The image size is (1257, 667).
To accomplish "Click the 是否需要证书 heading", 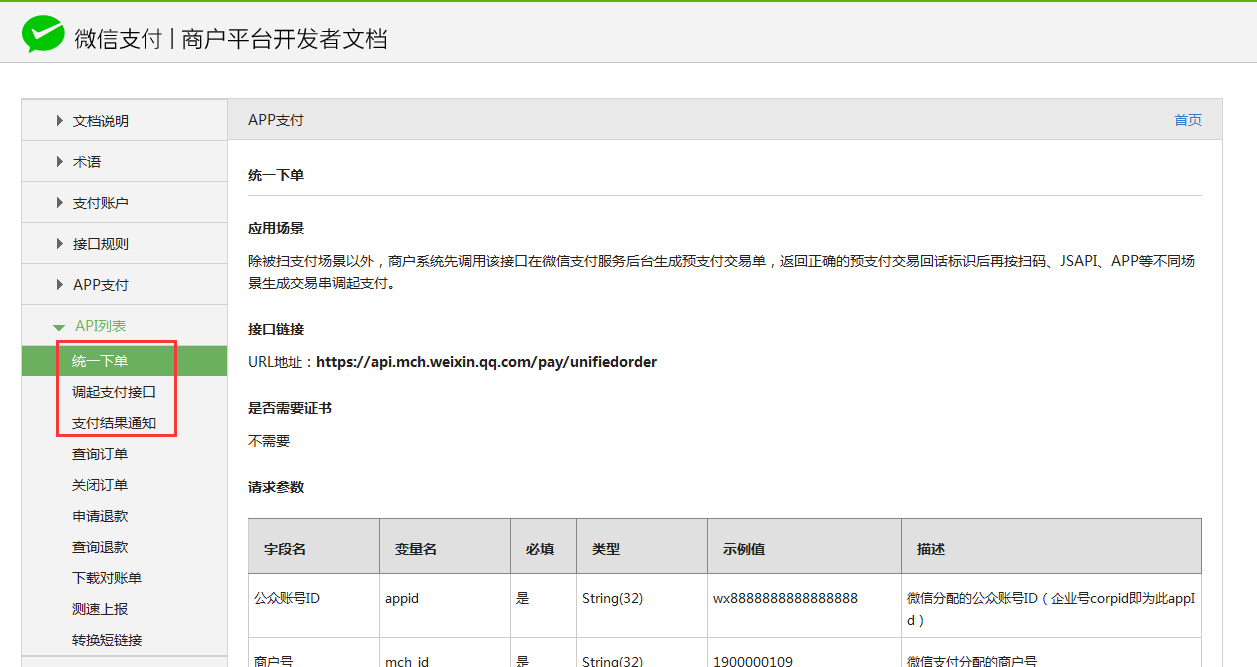I will point(290,408).
